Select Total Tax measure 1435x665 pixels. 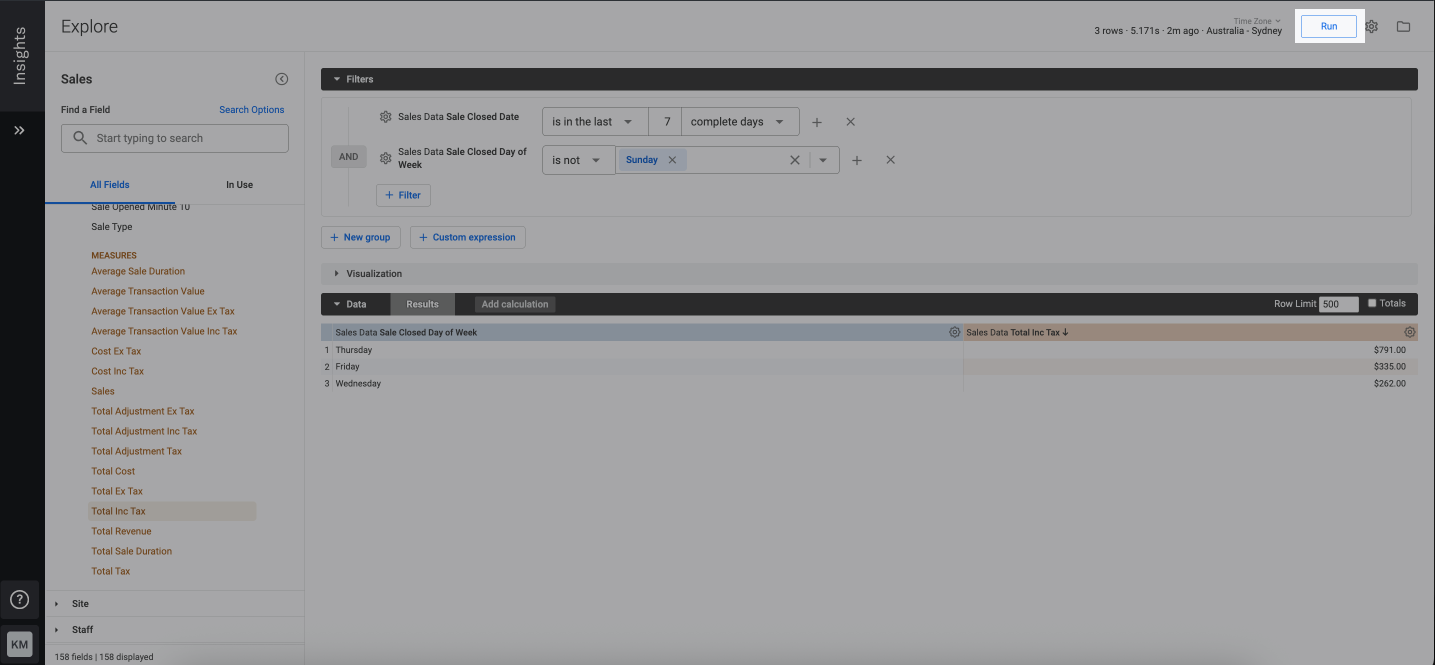point(111,571)
